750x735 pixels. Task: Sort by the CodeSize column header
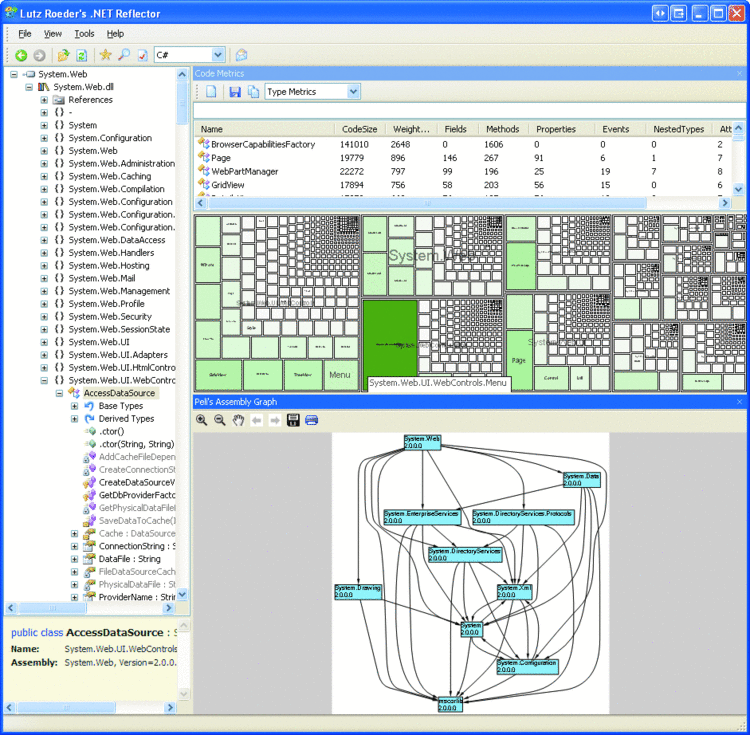point(360,129)
